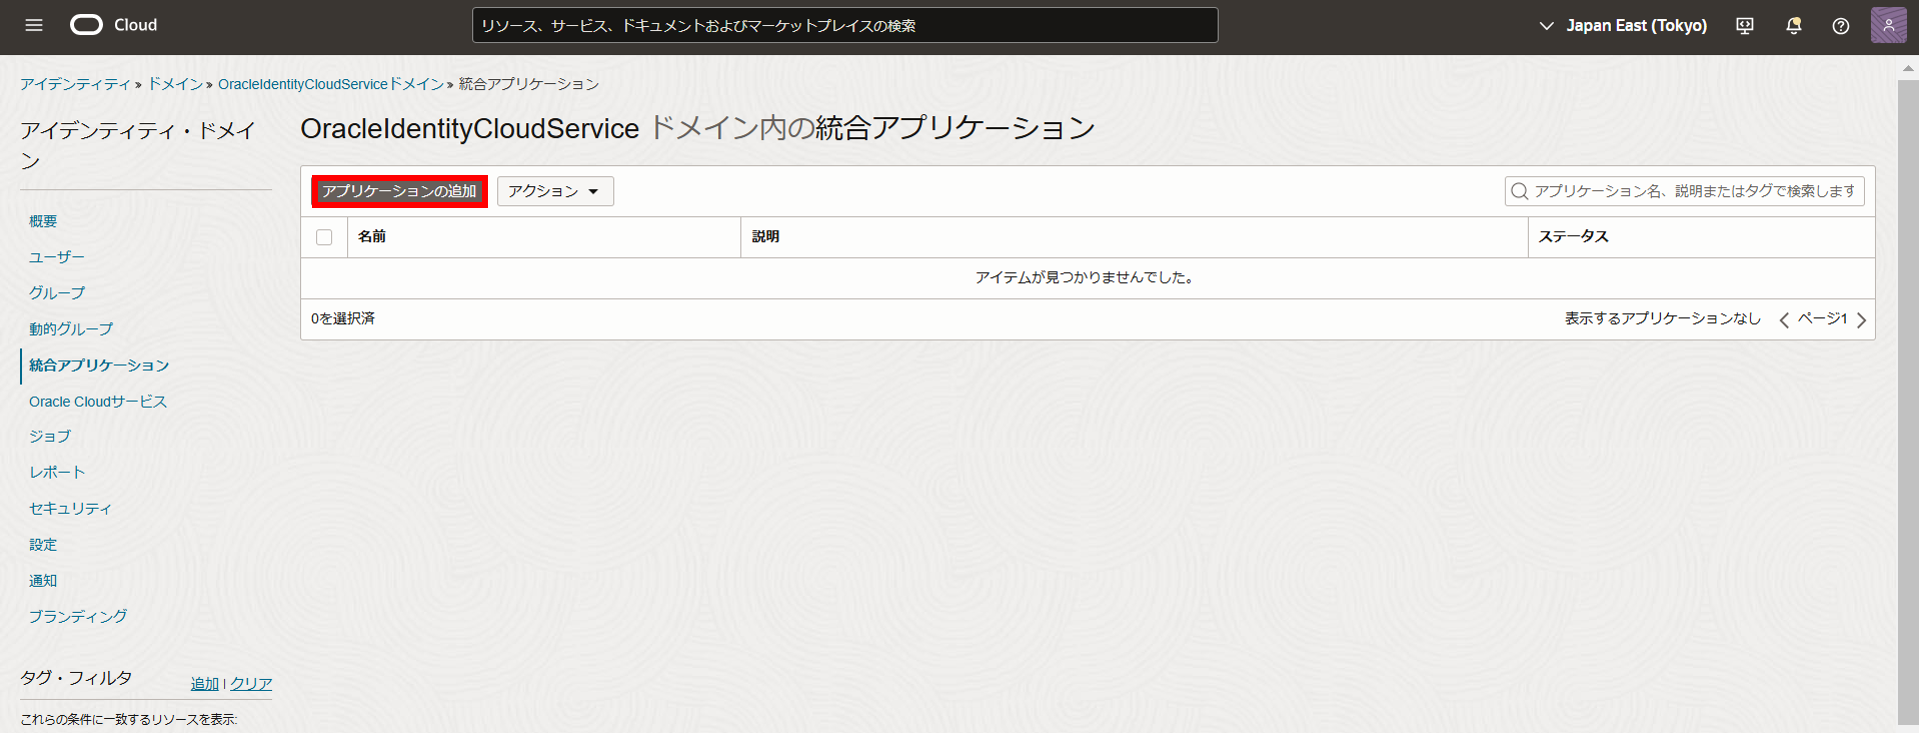This screenshot has height=734, width=1919.
Task: Go to next page arrow
Action: [x=1861, y=320]
